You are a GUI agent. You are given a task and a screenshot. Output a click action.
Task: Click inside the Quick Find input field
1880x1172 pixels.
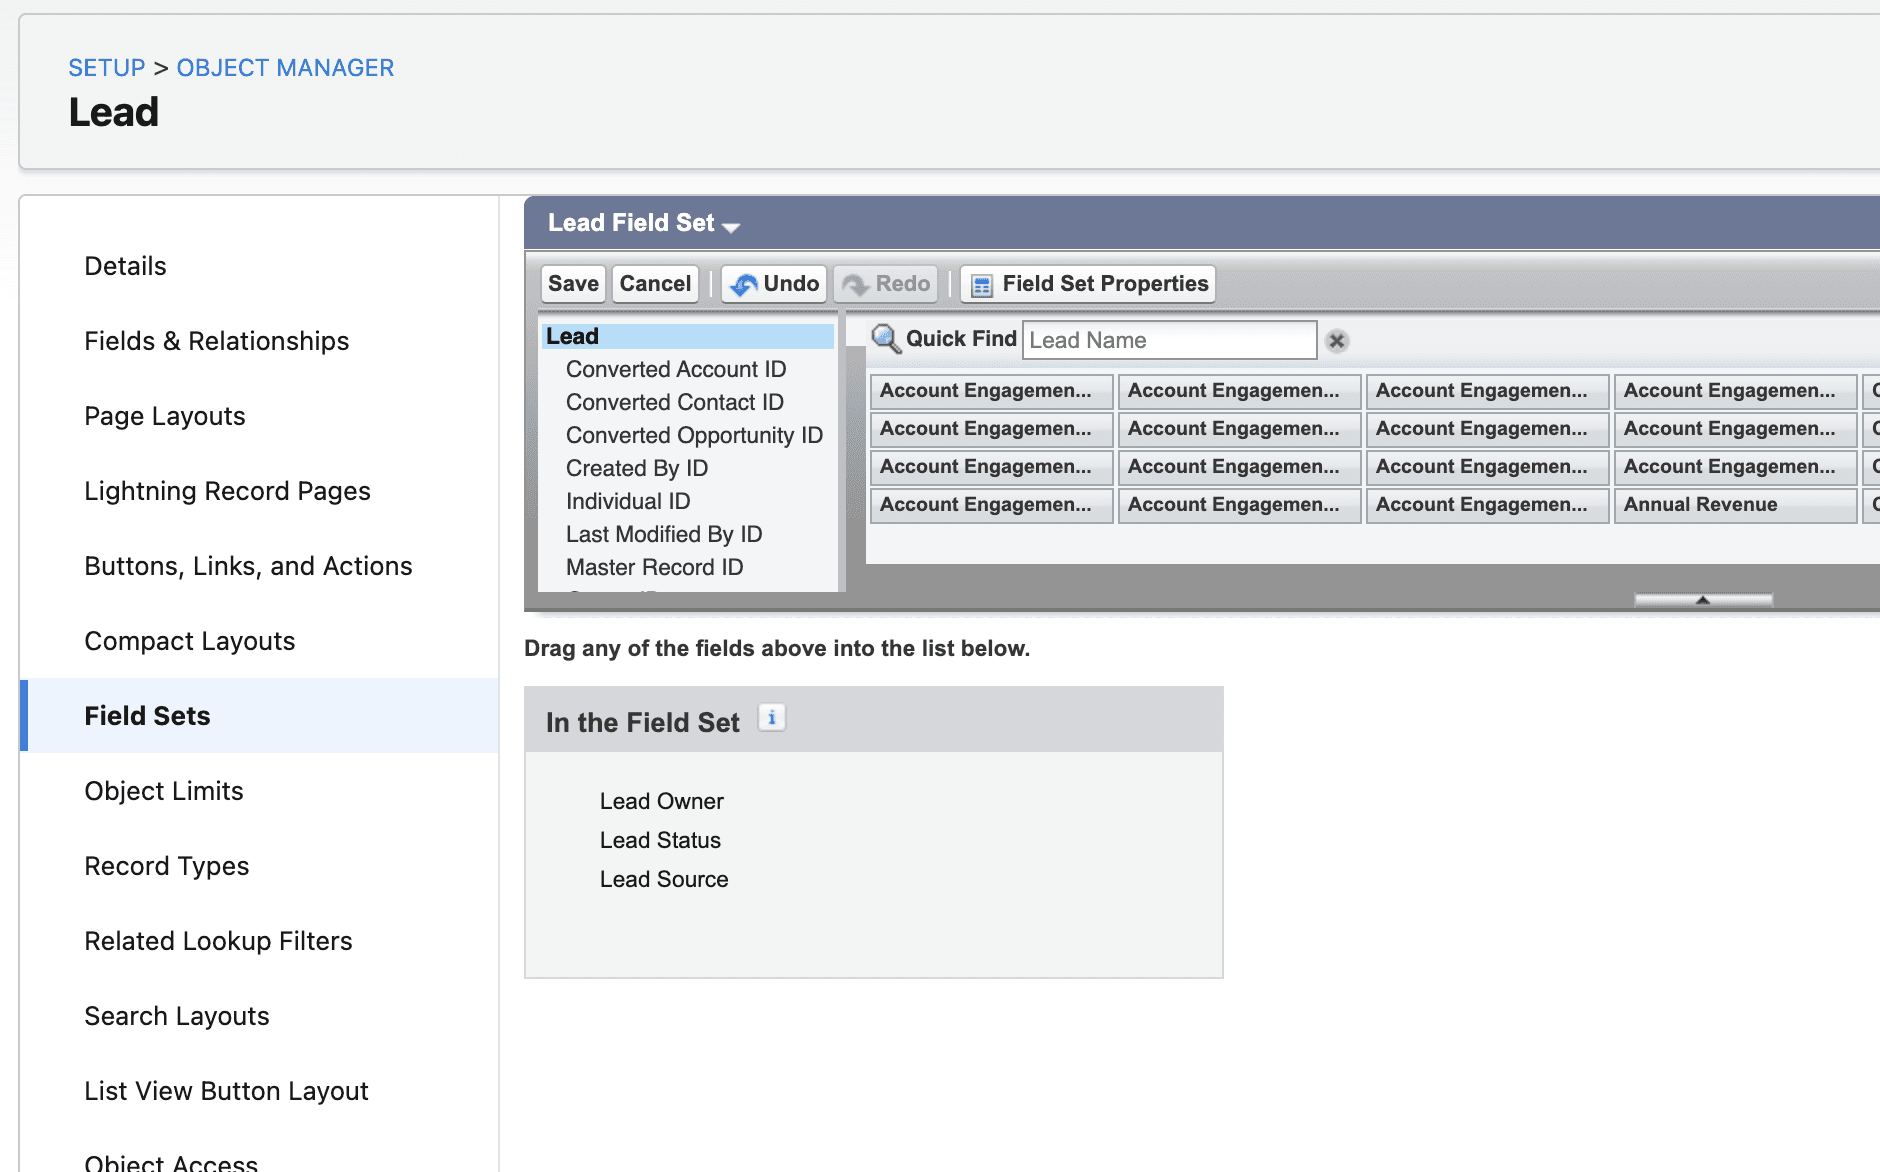point(1168,340)
